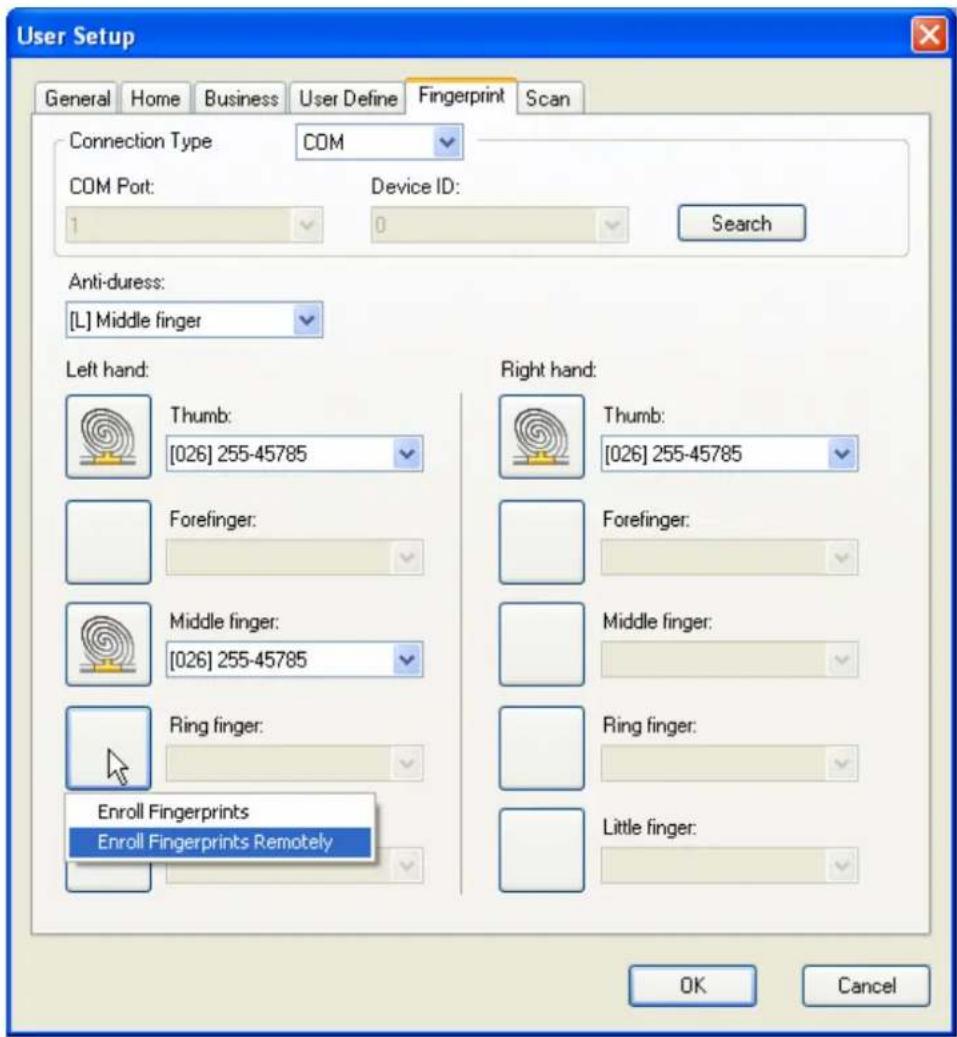Click the "Device ID:" label

(x=415, y=187)
